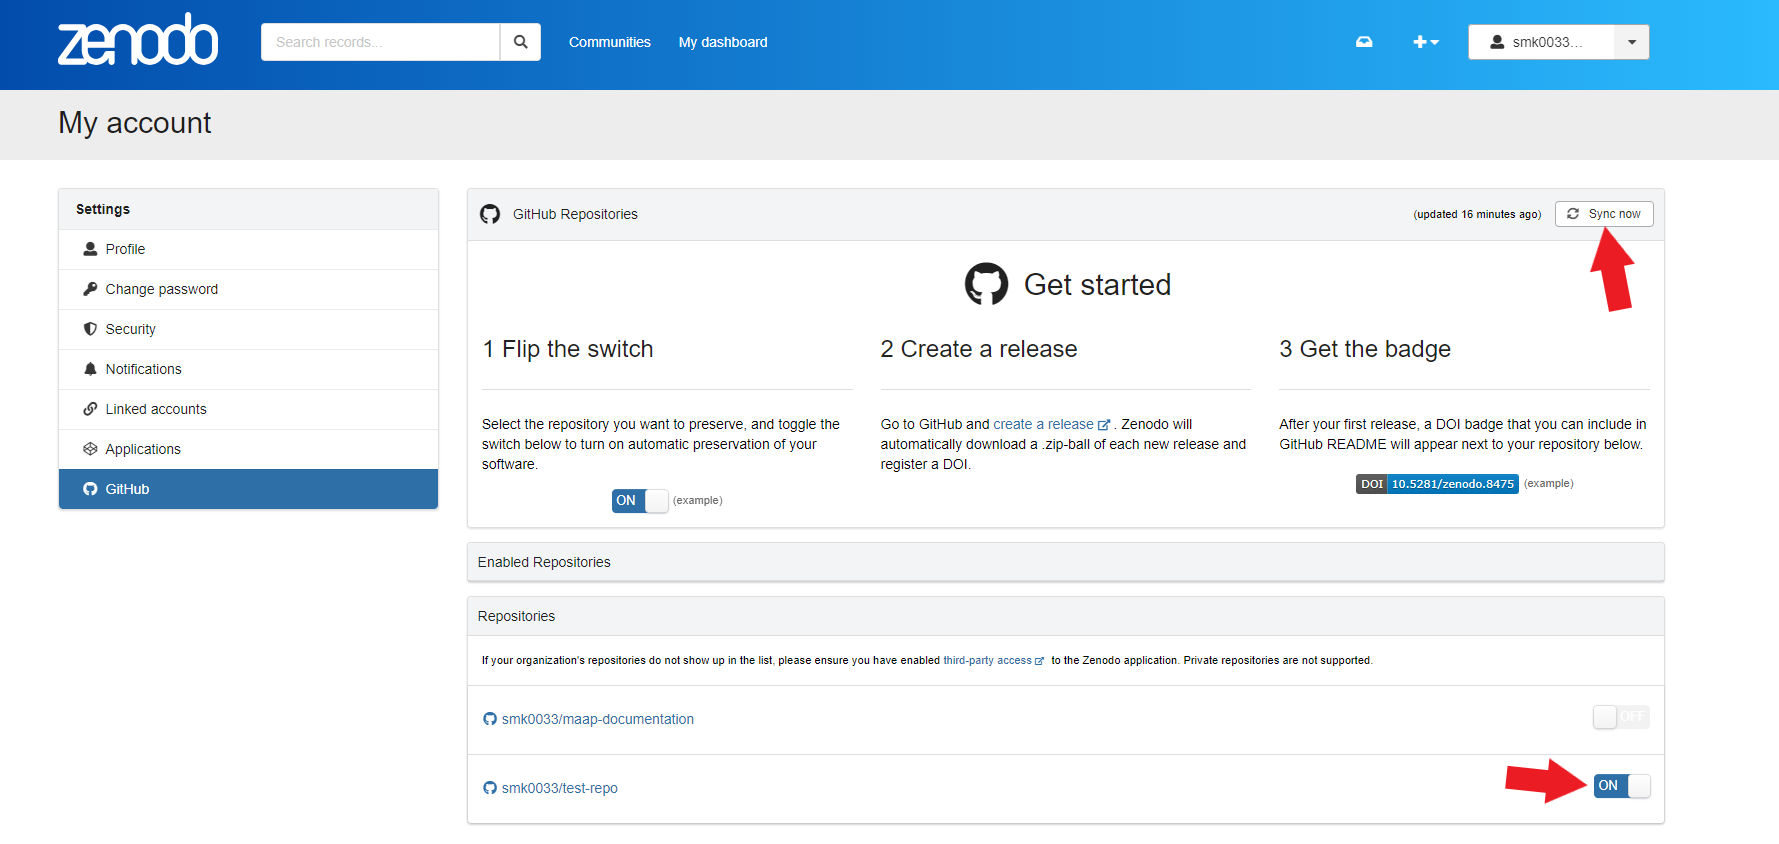
Task: Go to My dashboard
Action: pos(723,42)
